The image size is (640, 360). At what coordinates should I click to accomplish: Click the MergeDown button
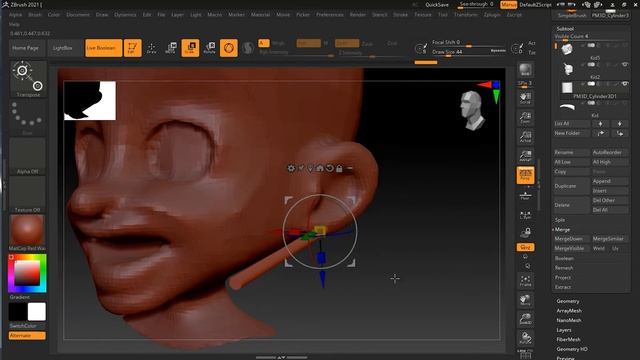(571, 239)
